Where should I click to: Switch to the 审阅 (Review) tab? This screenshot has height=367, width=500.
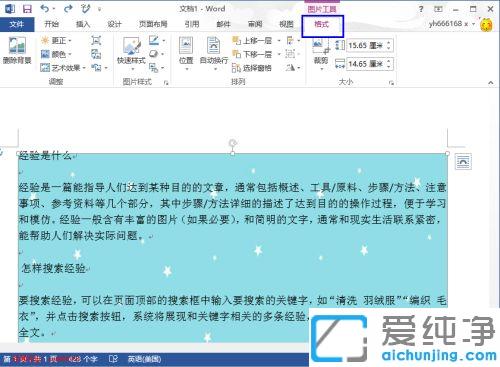[255, 24]
